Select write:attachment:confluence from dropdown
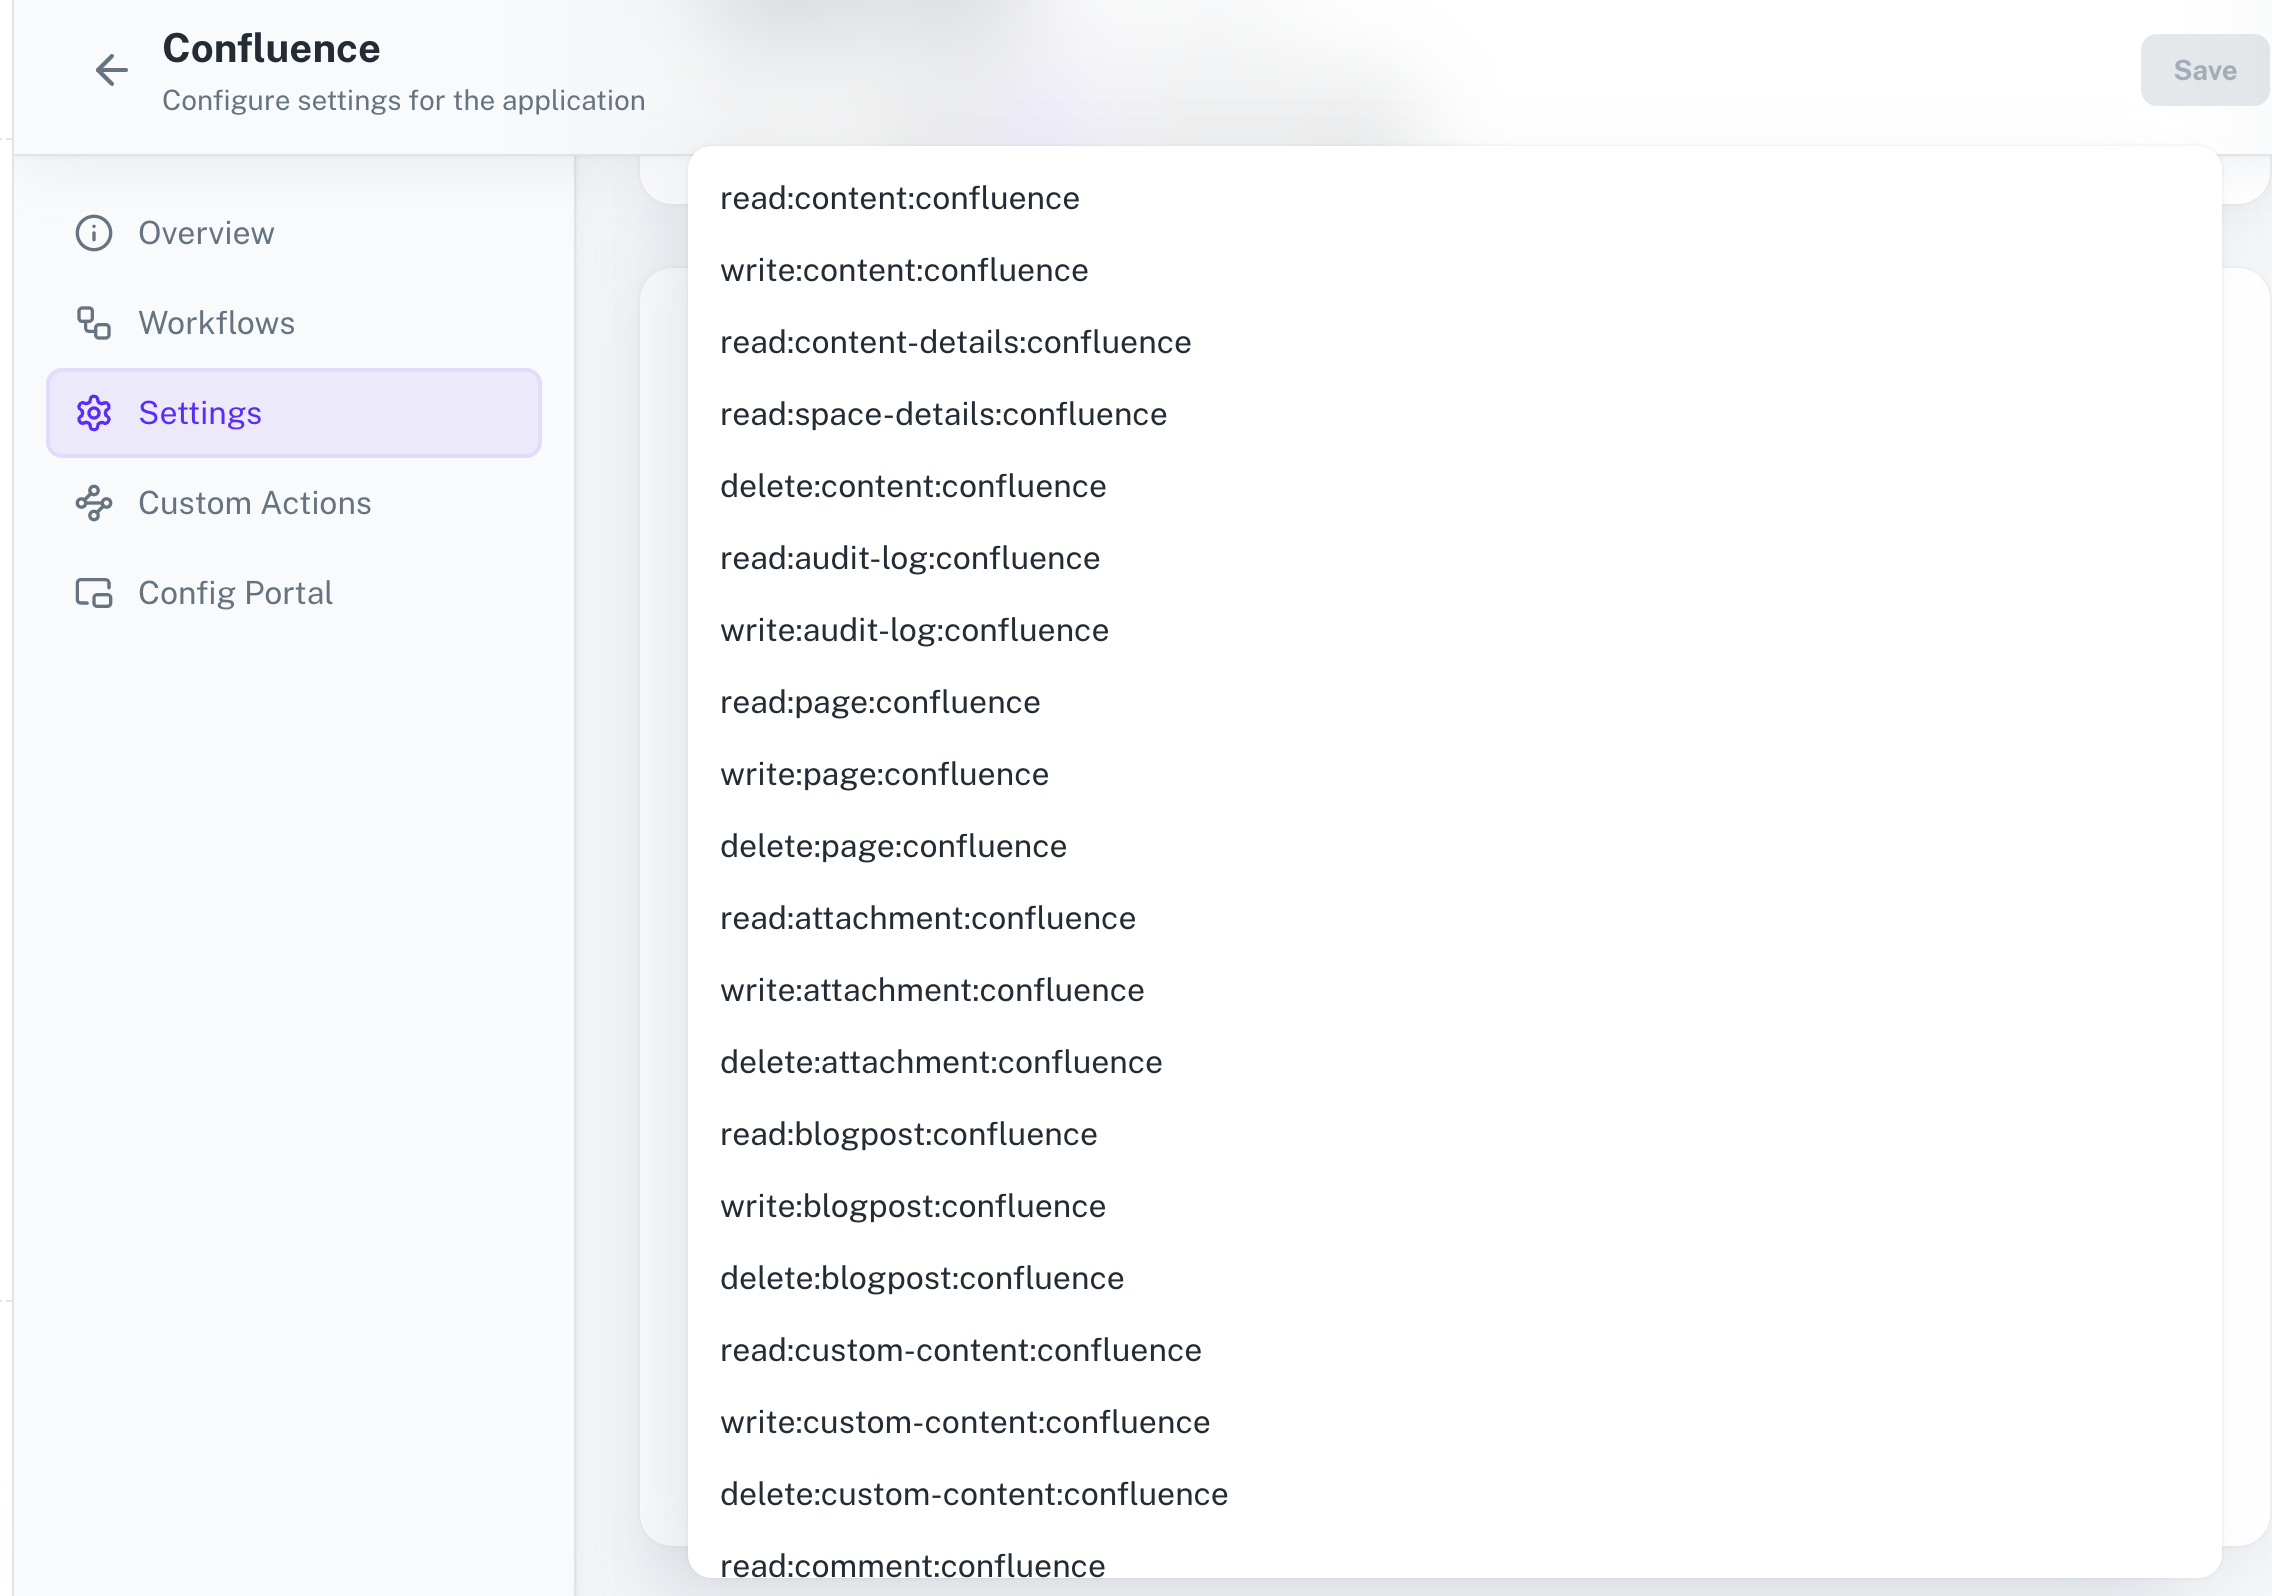 point(932,990)
